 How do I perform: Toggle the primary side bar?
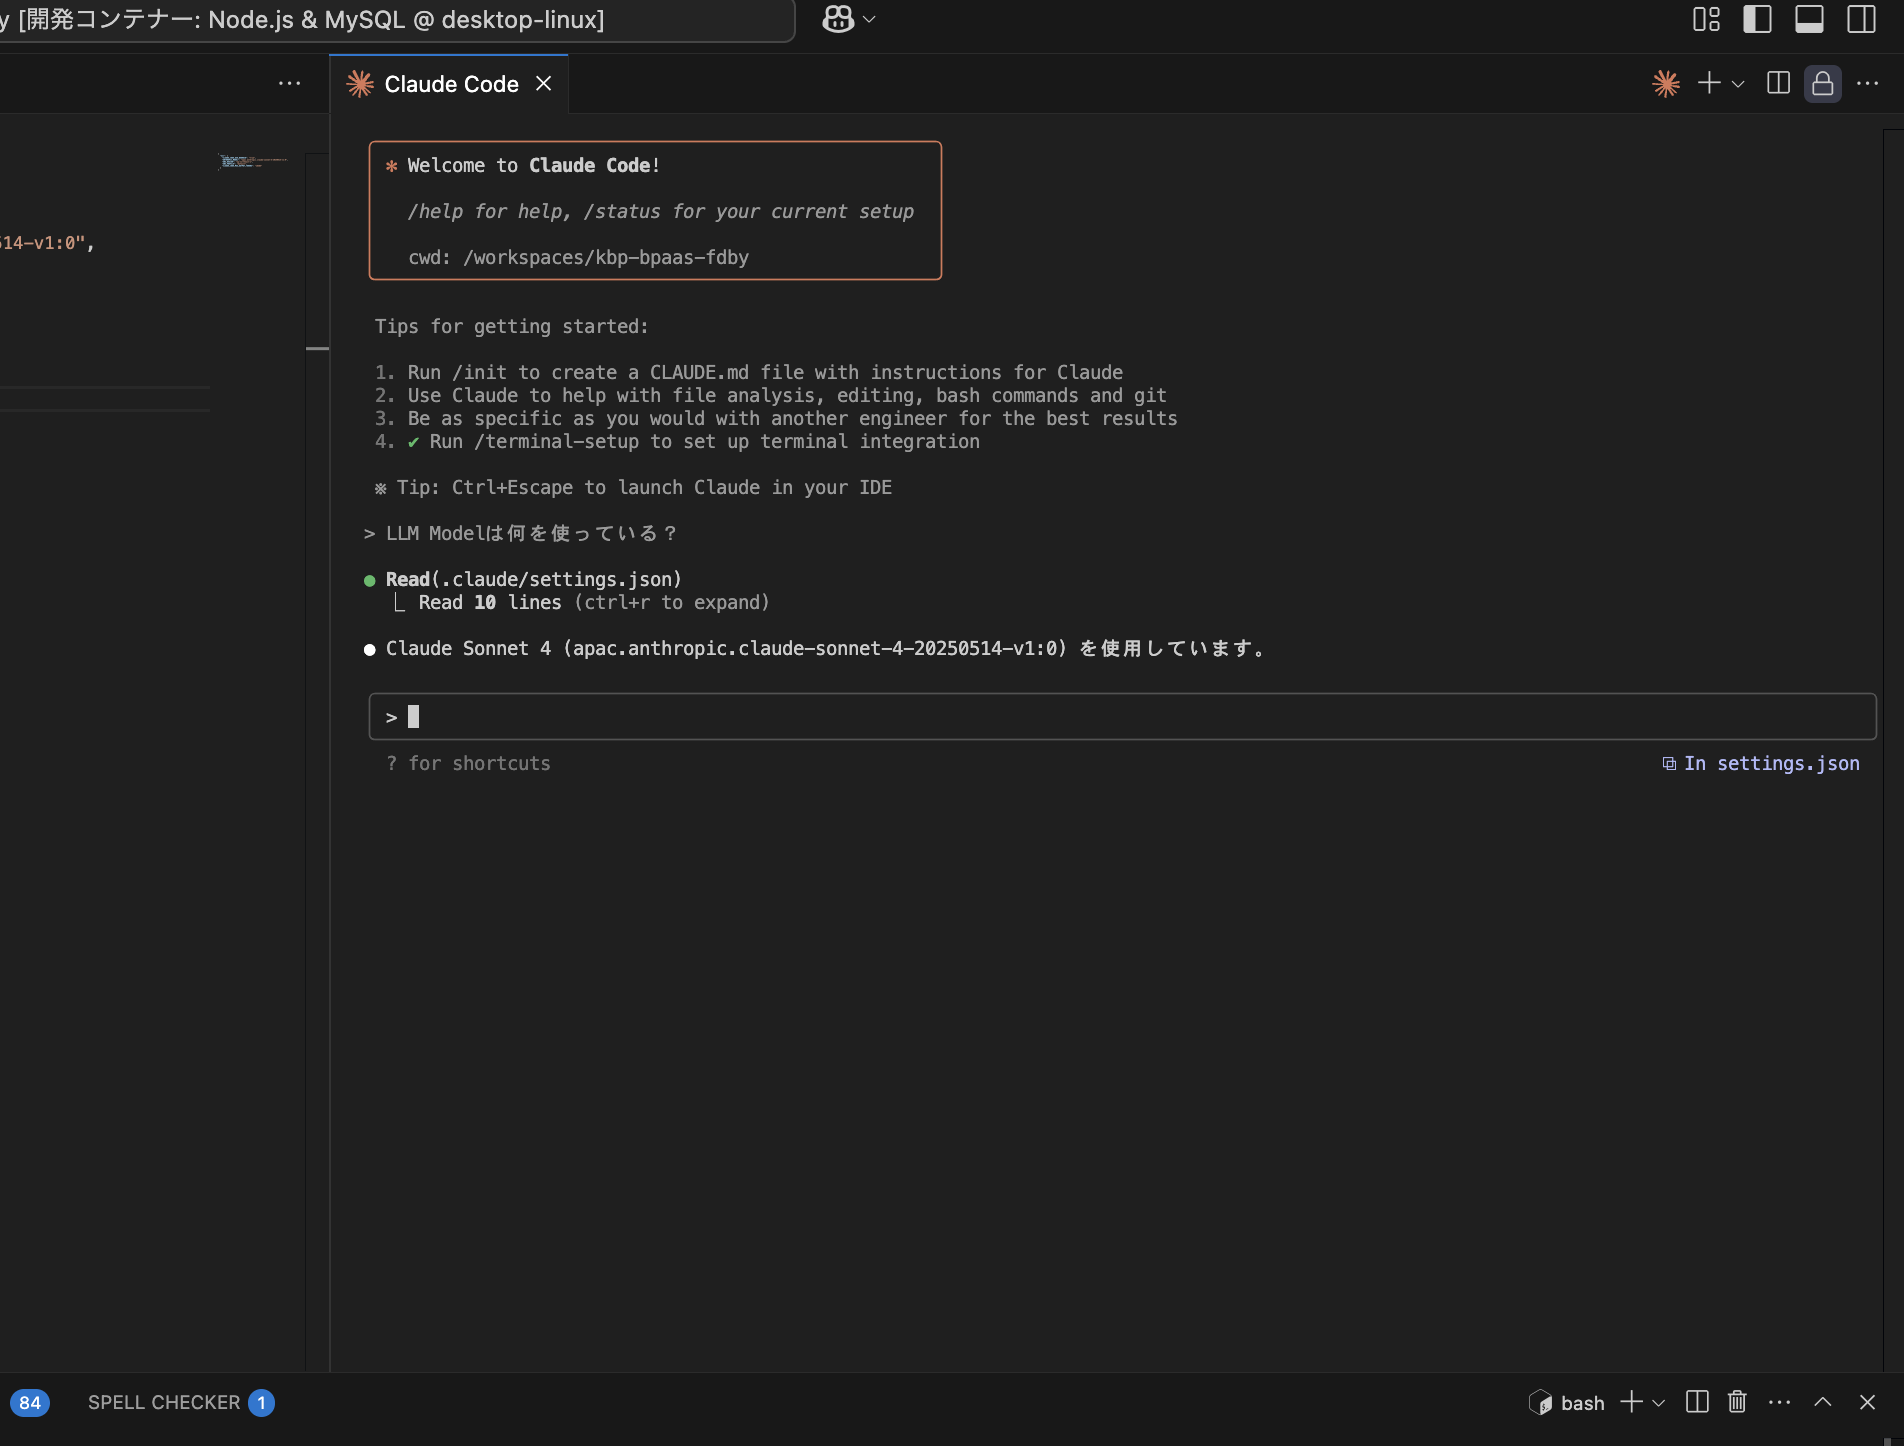[1757, 19]
